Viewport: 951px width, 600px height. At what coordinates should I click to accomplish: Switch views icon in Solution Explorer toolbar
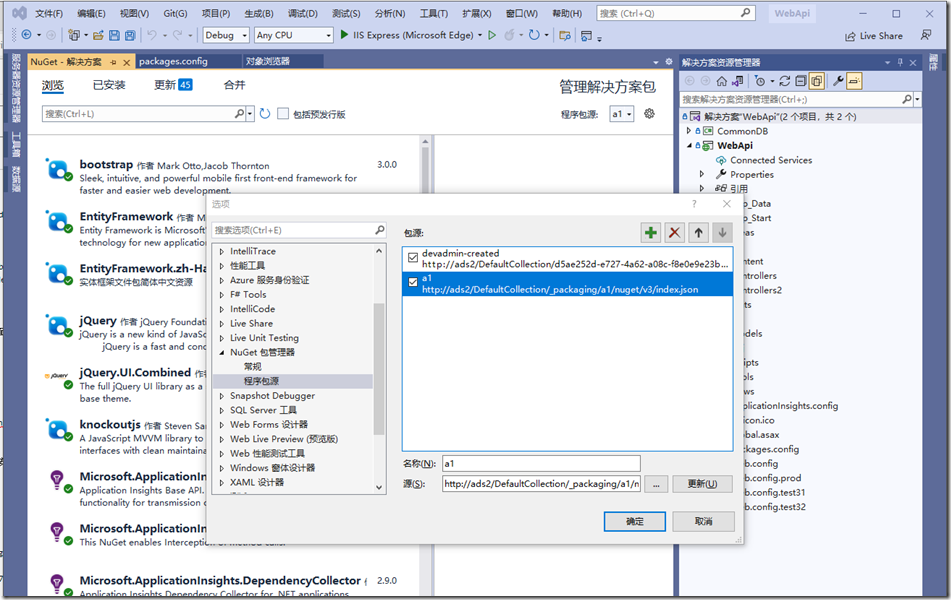(738, 81)
